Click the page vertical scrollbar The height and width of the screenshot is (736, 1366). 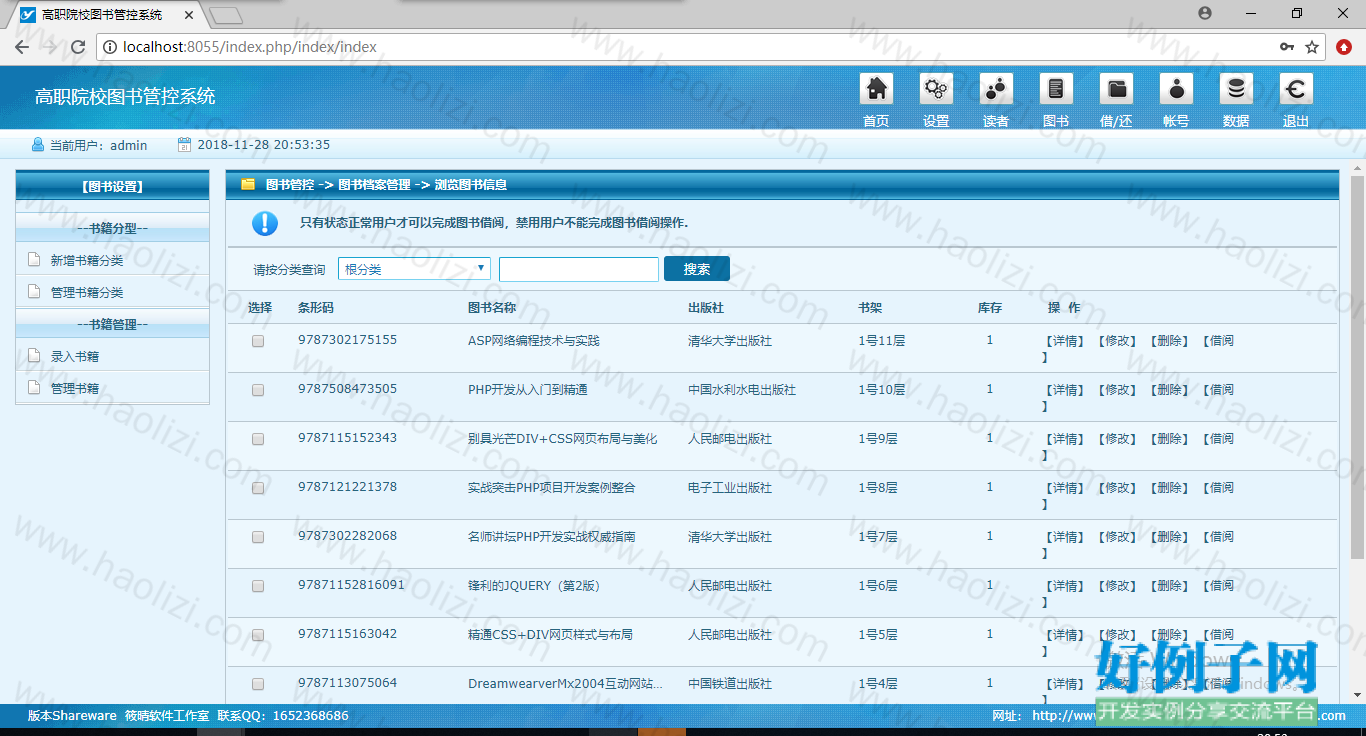click(x=1357, y=367)
